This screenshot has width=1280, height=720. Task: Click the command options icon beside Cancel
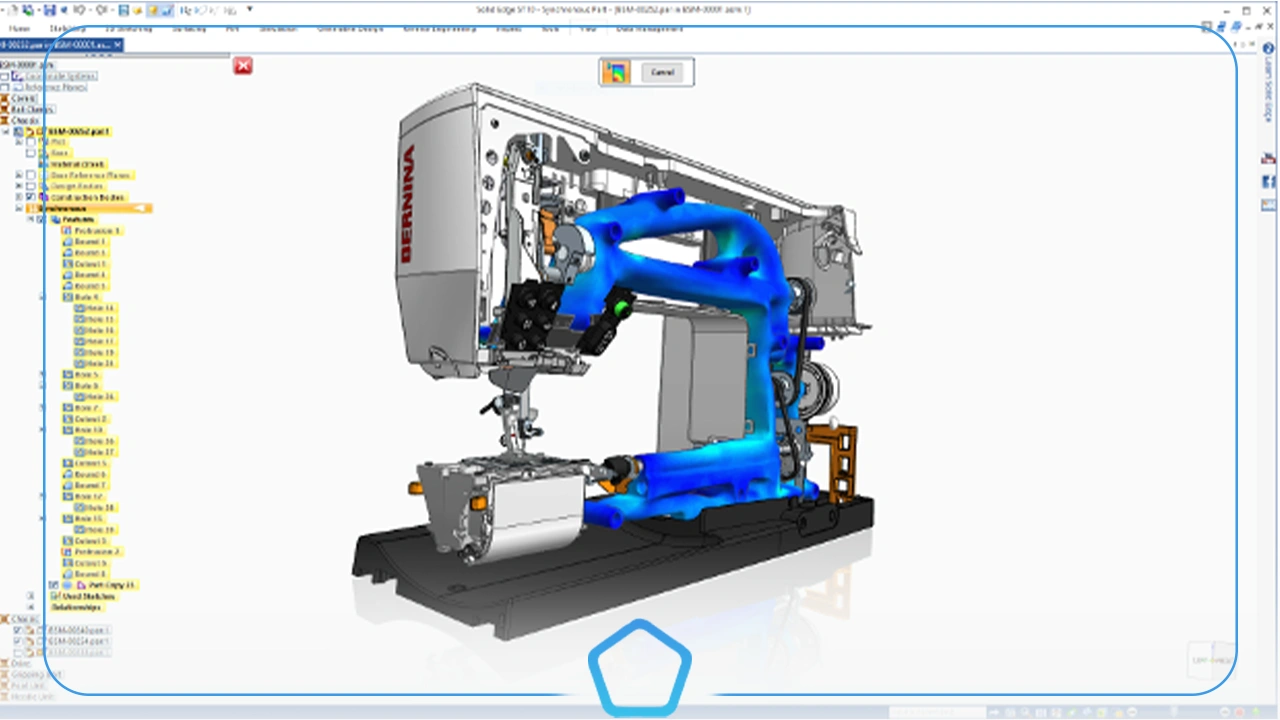pyautogui.click(x=616, y=71)
